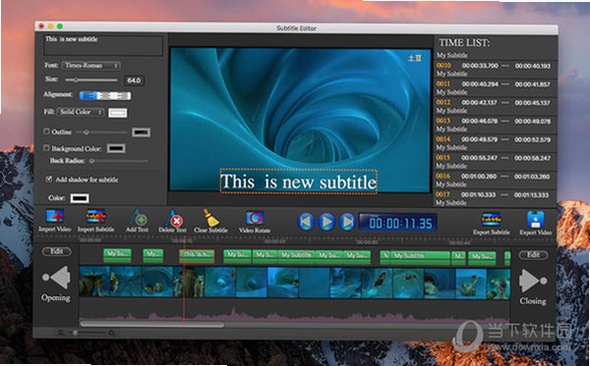590x366 pixels.
Task: Open the Solid Color fill dropdown
Action: point(81,112)
